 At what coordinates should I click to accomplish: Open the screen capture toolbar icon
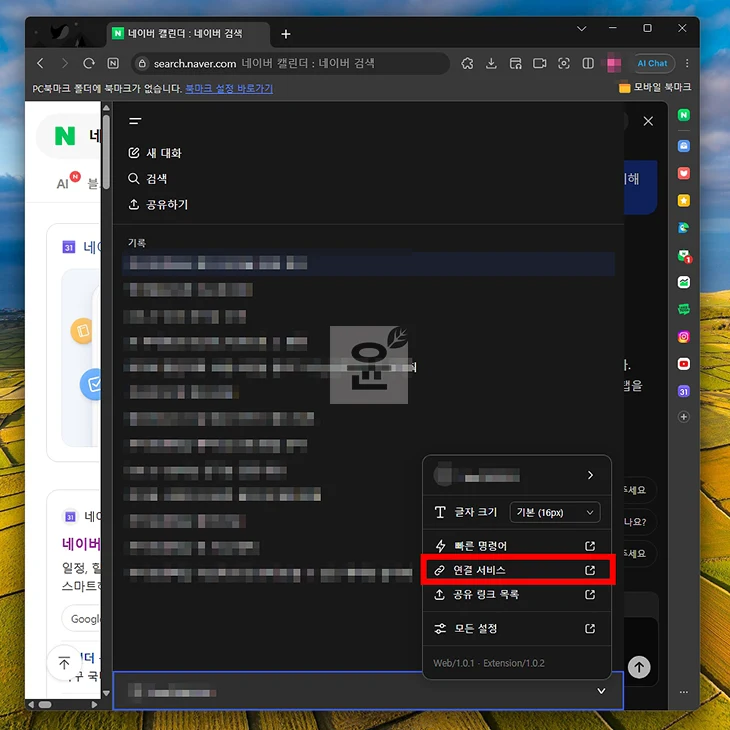point(564,63)
